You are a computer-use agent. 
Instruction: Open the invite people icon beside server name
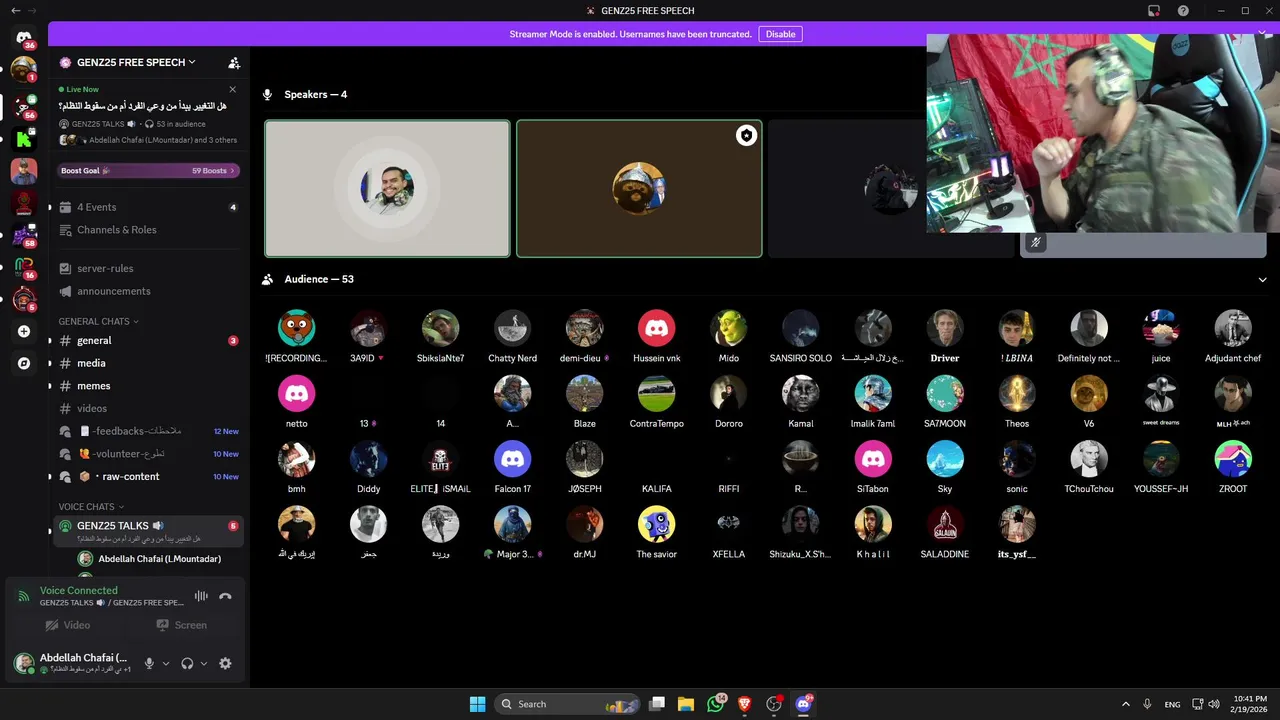234,62
